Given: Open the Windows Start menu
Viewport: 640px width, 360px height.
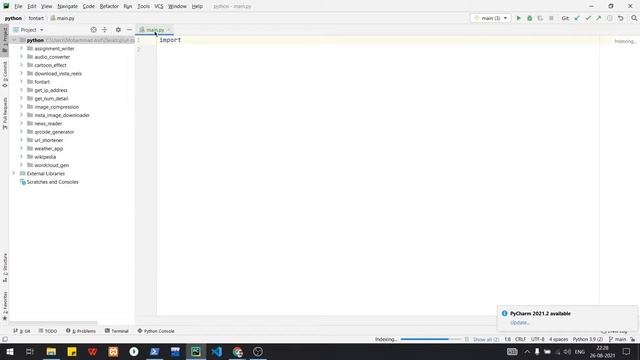Looking at the screenshot, I should coord(9,351).
